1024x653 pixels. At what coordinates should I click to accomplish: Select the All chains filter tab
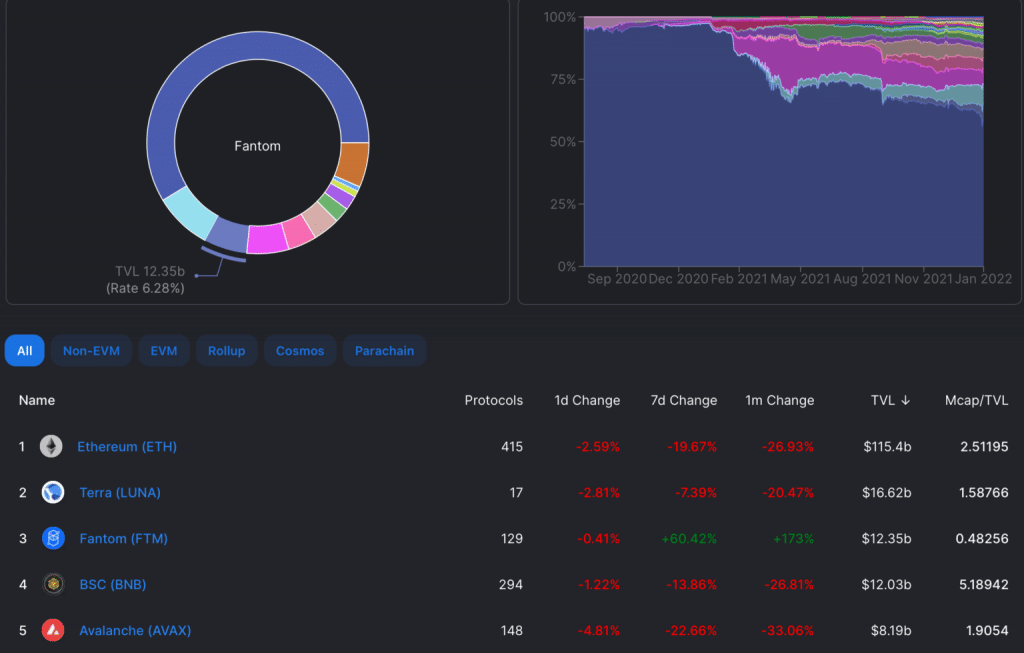point(25,351)
